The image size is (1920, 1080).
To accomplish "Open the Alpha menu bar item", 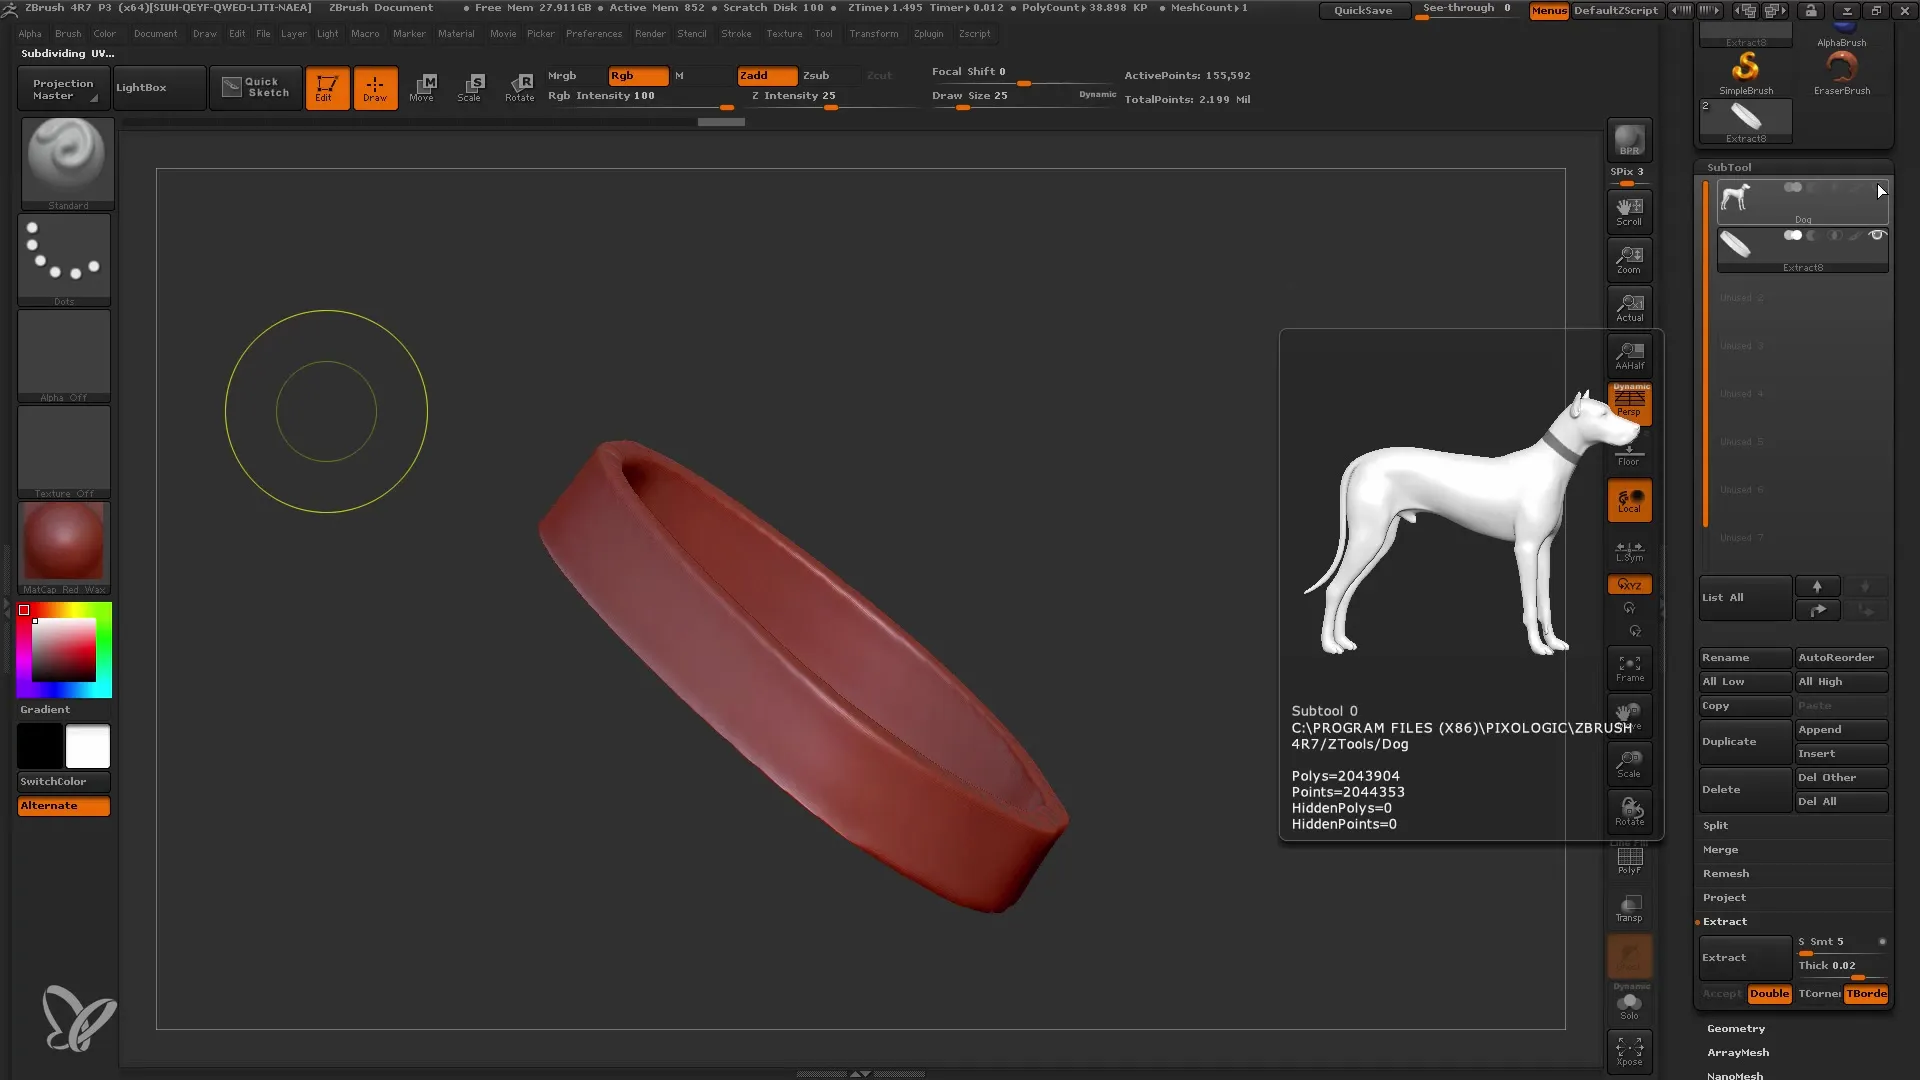I will tap(28, 33).
